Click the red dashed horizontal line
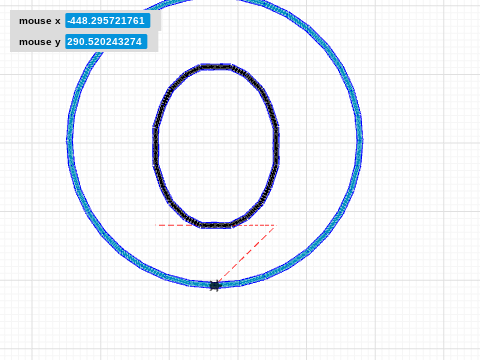Image resolution: width=480 pixels, height=360 pixels. pos(216,225)
